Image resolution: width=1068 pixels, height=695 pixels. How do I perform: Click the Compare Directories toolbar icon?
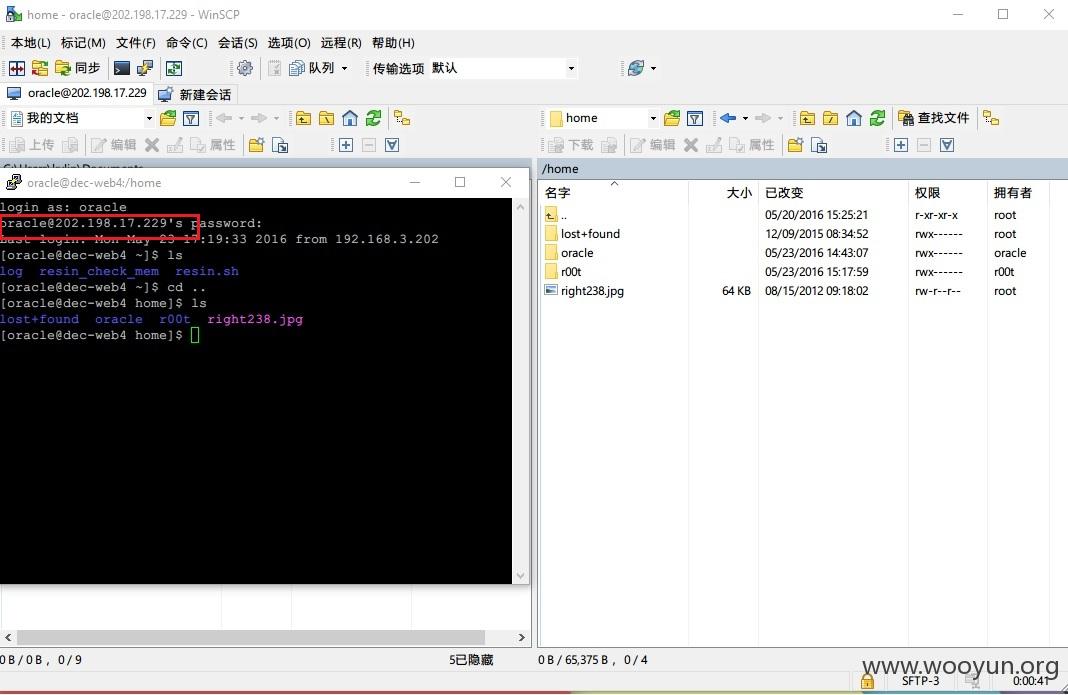point(16,68)
